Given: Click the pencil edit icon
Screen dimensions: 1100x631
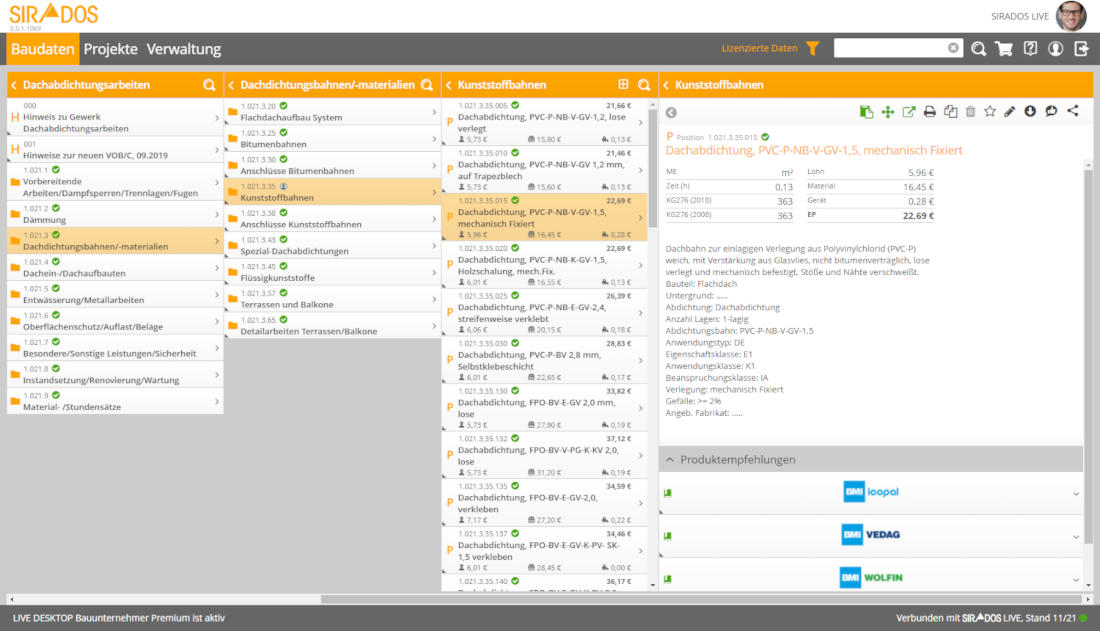Looking at the screenshot, I should pyautogui.click(x=1010, y=112).
